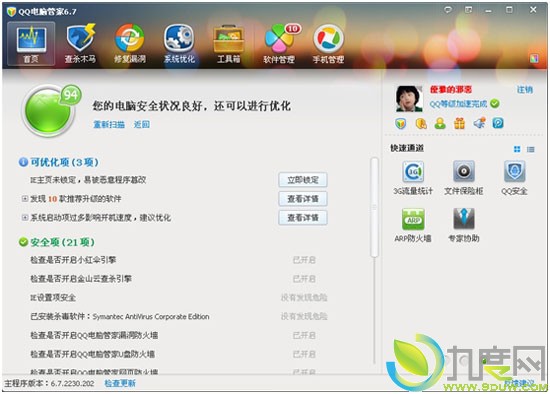Click the IE主页未锁定 warning text
This screenshot has height=394, width=550.
pos(88,180)
